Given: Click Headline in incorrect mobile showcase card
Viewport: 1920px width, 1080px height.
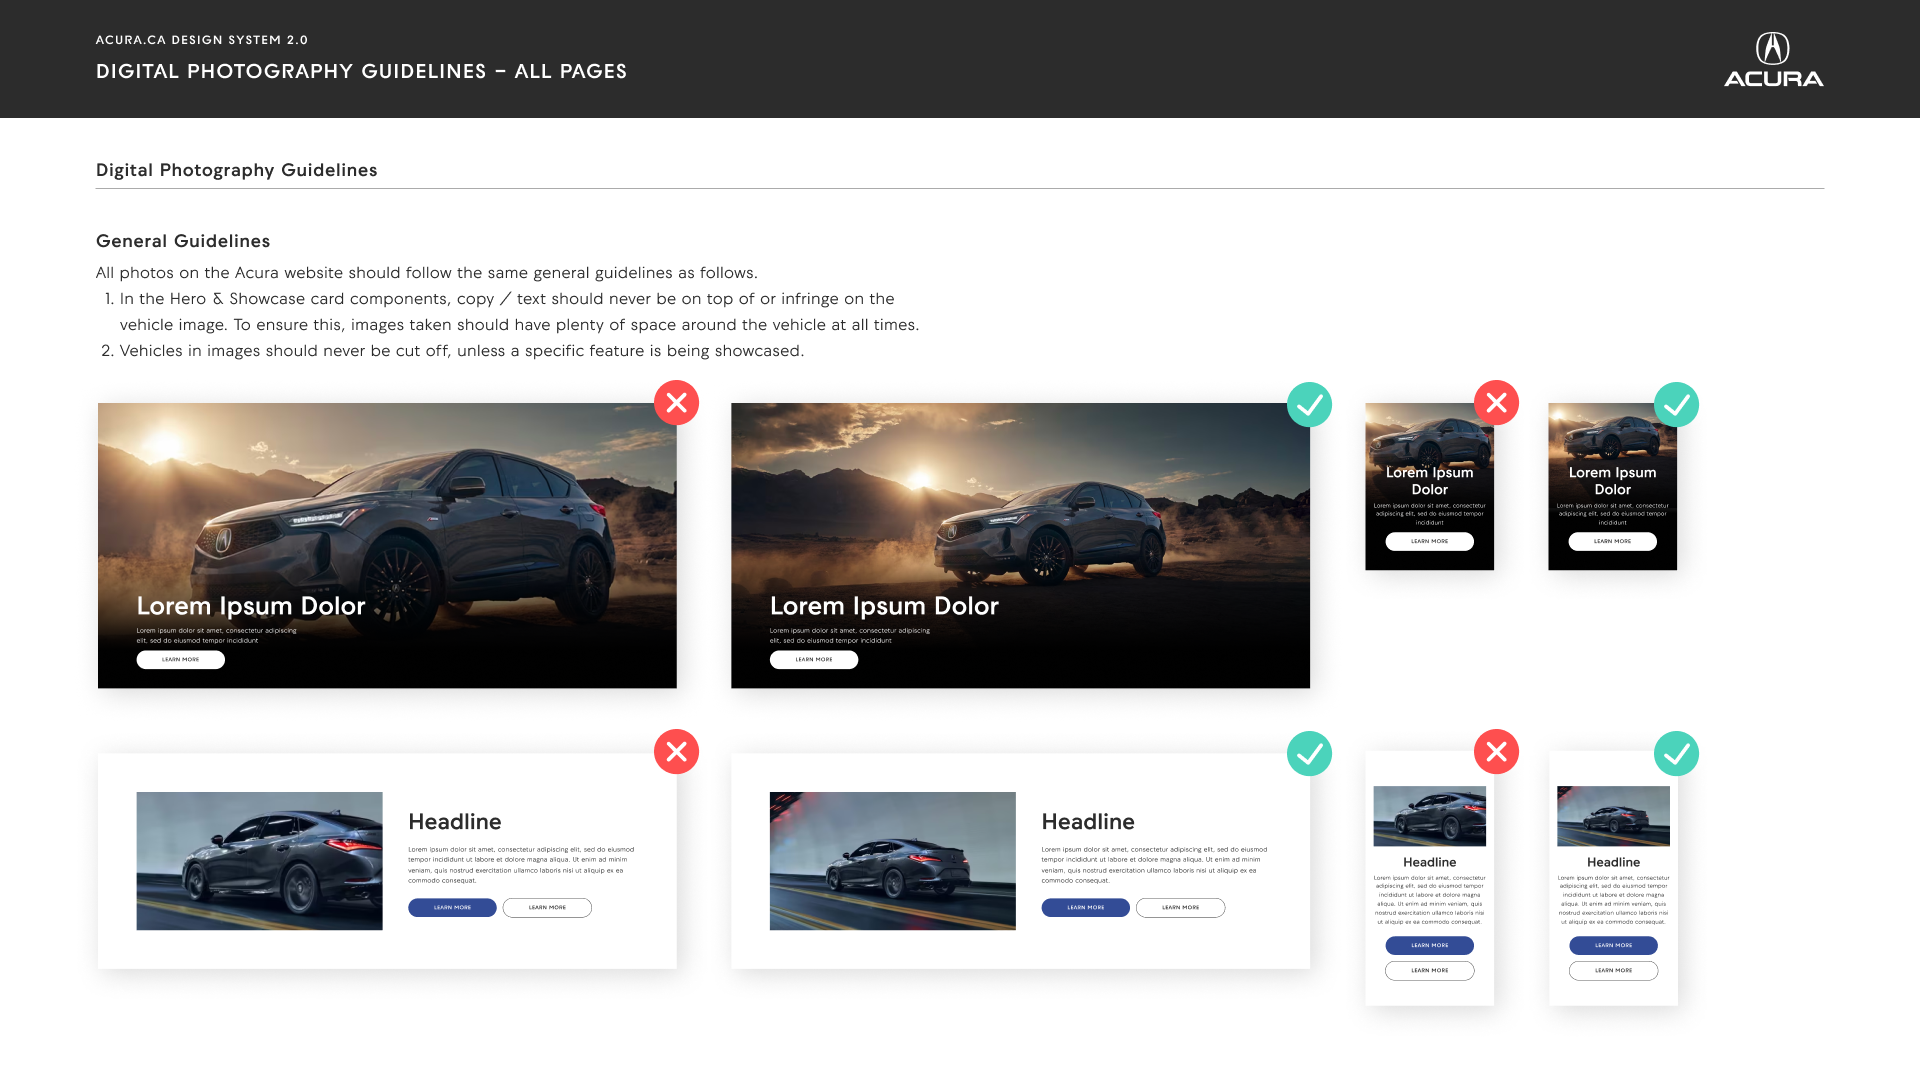Looking at the screenshot, I should click(1429, 862).
